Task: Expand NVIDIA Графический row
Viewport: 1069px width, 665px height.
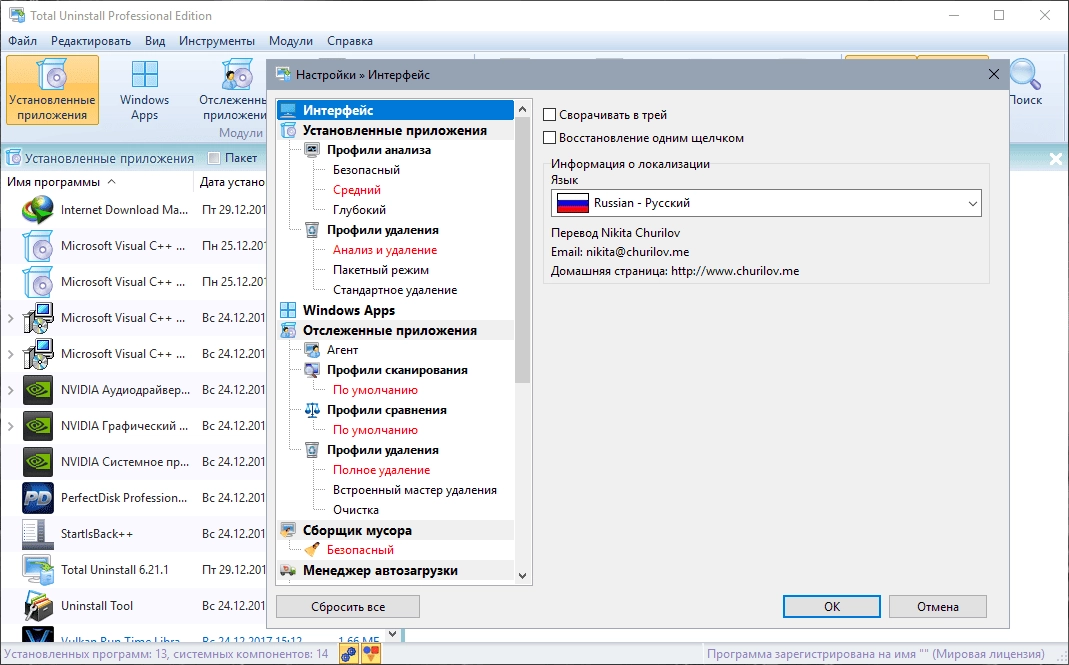Action: (x=10, y=426)
